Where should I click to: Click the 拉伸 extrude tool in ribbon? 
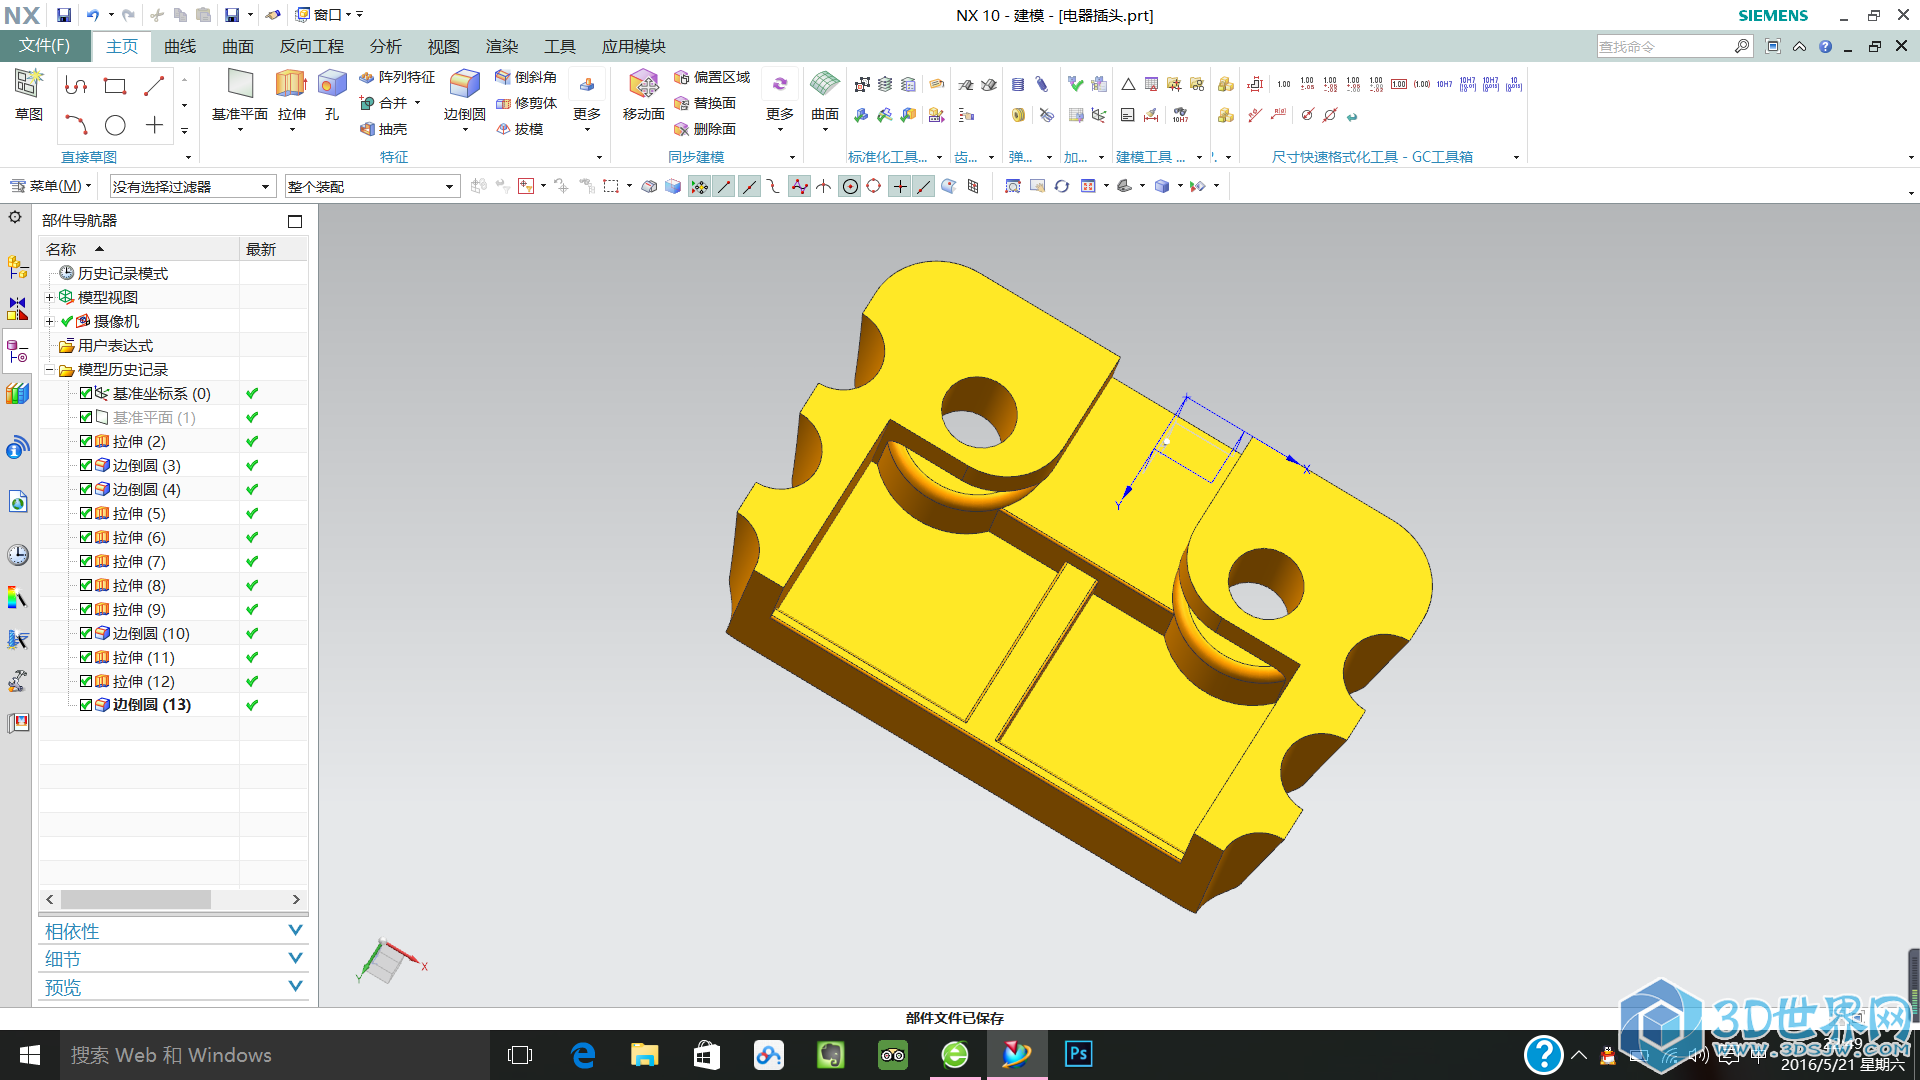[x=291, y=95]
